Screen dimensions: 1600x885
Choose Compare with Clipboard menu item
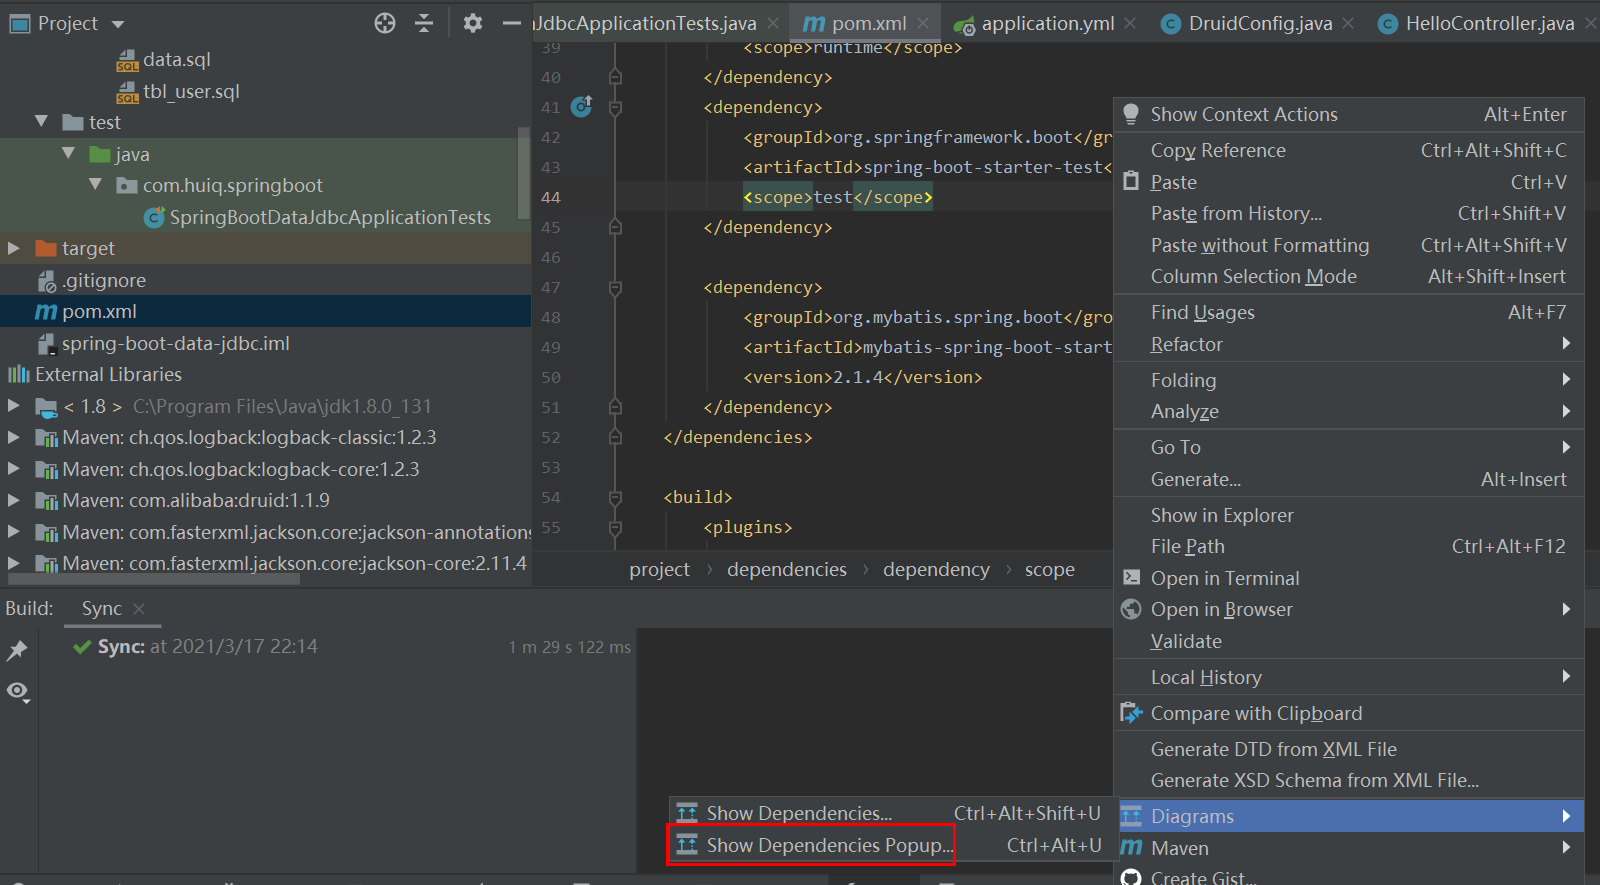(x=1349, y=714)
